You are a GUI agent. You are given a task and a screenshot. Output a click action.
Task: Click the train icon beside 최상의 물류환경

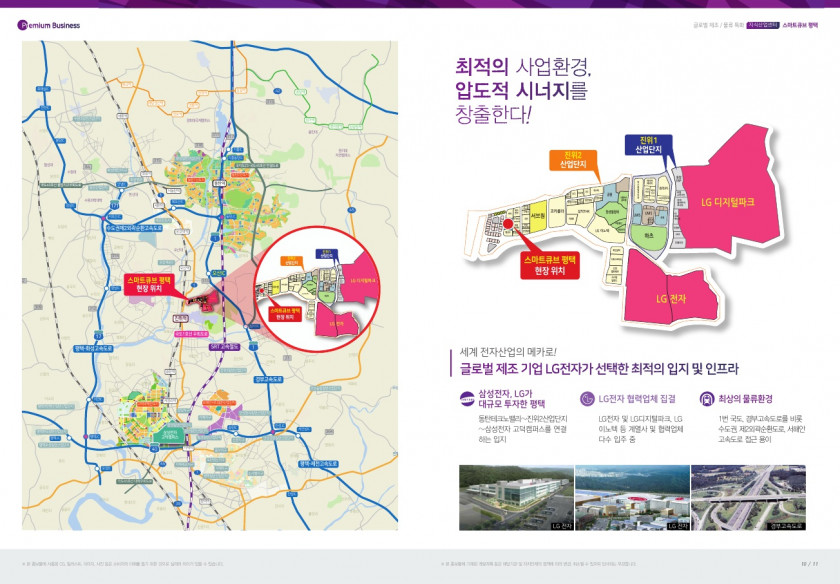(x=707, y=399)
